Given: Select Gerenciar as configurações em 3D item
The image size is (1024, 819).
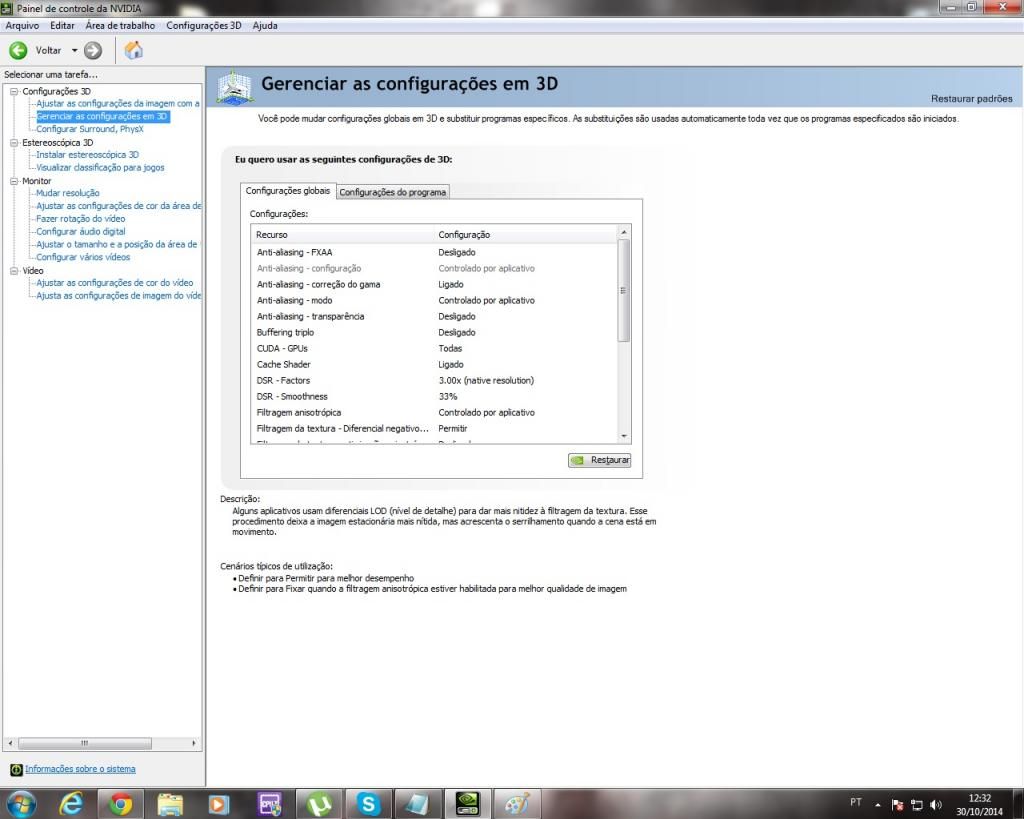Looking at the screenshot, I should point(102,116).
